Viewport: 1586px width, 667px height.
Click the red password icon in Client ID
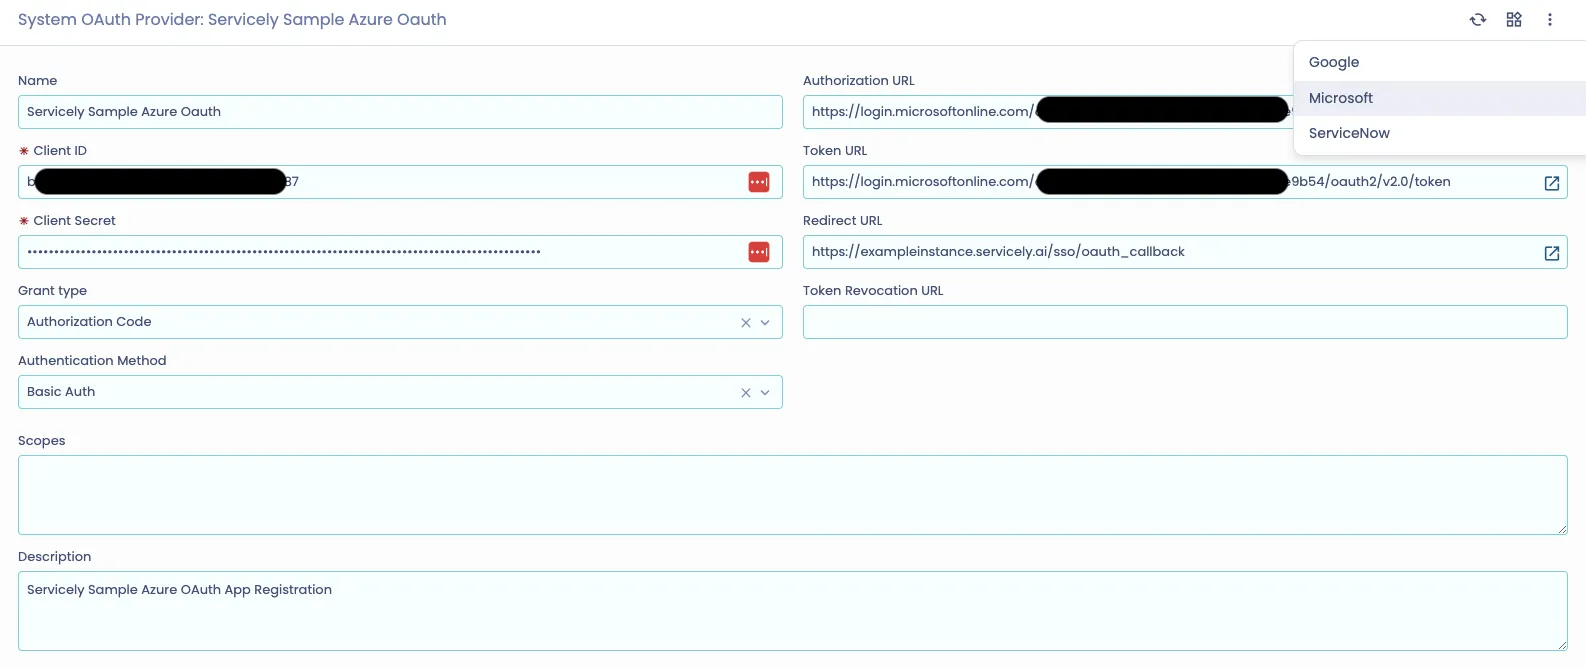[759, 182]
